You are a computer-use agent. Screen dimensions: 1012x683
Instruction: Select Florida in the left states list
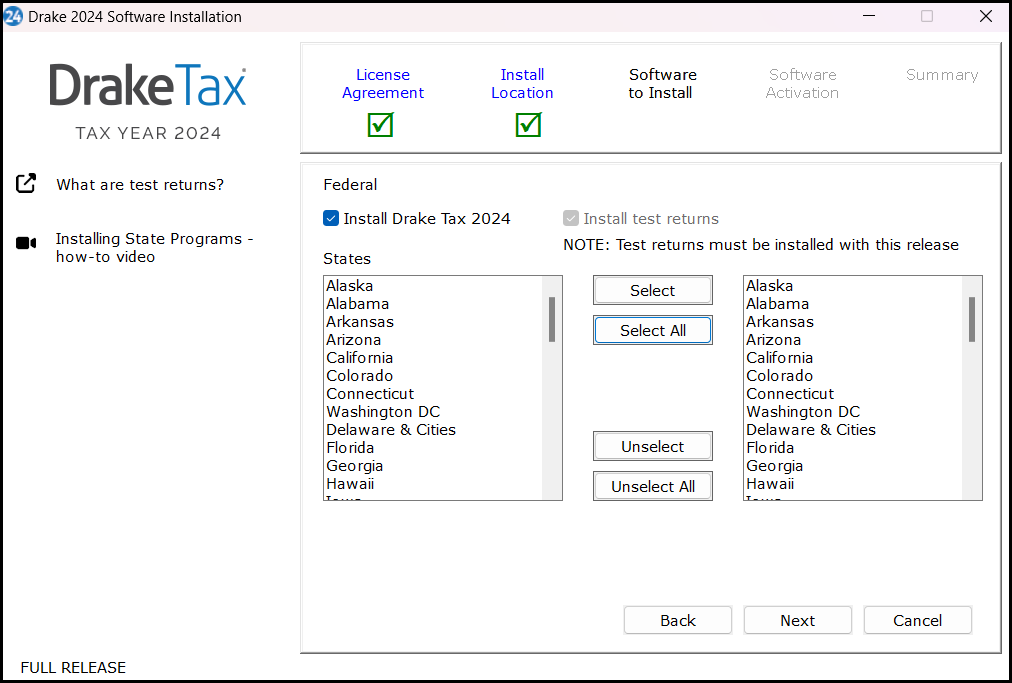click(x=433, y=448)
